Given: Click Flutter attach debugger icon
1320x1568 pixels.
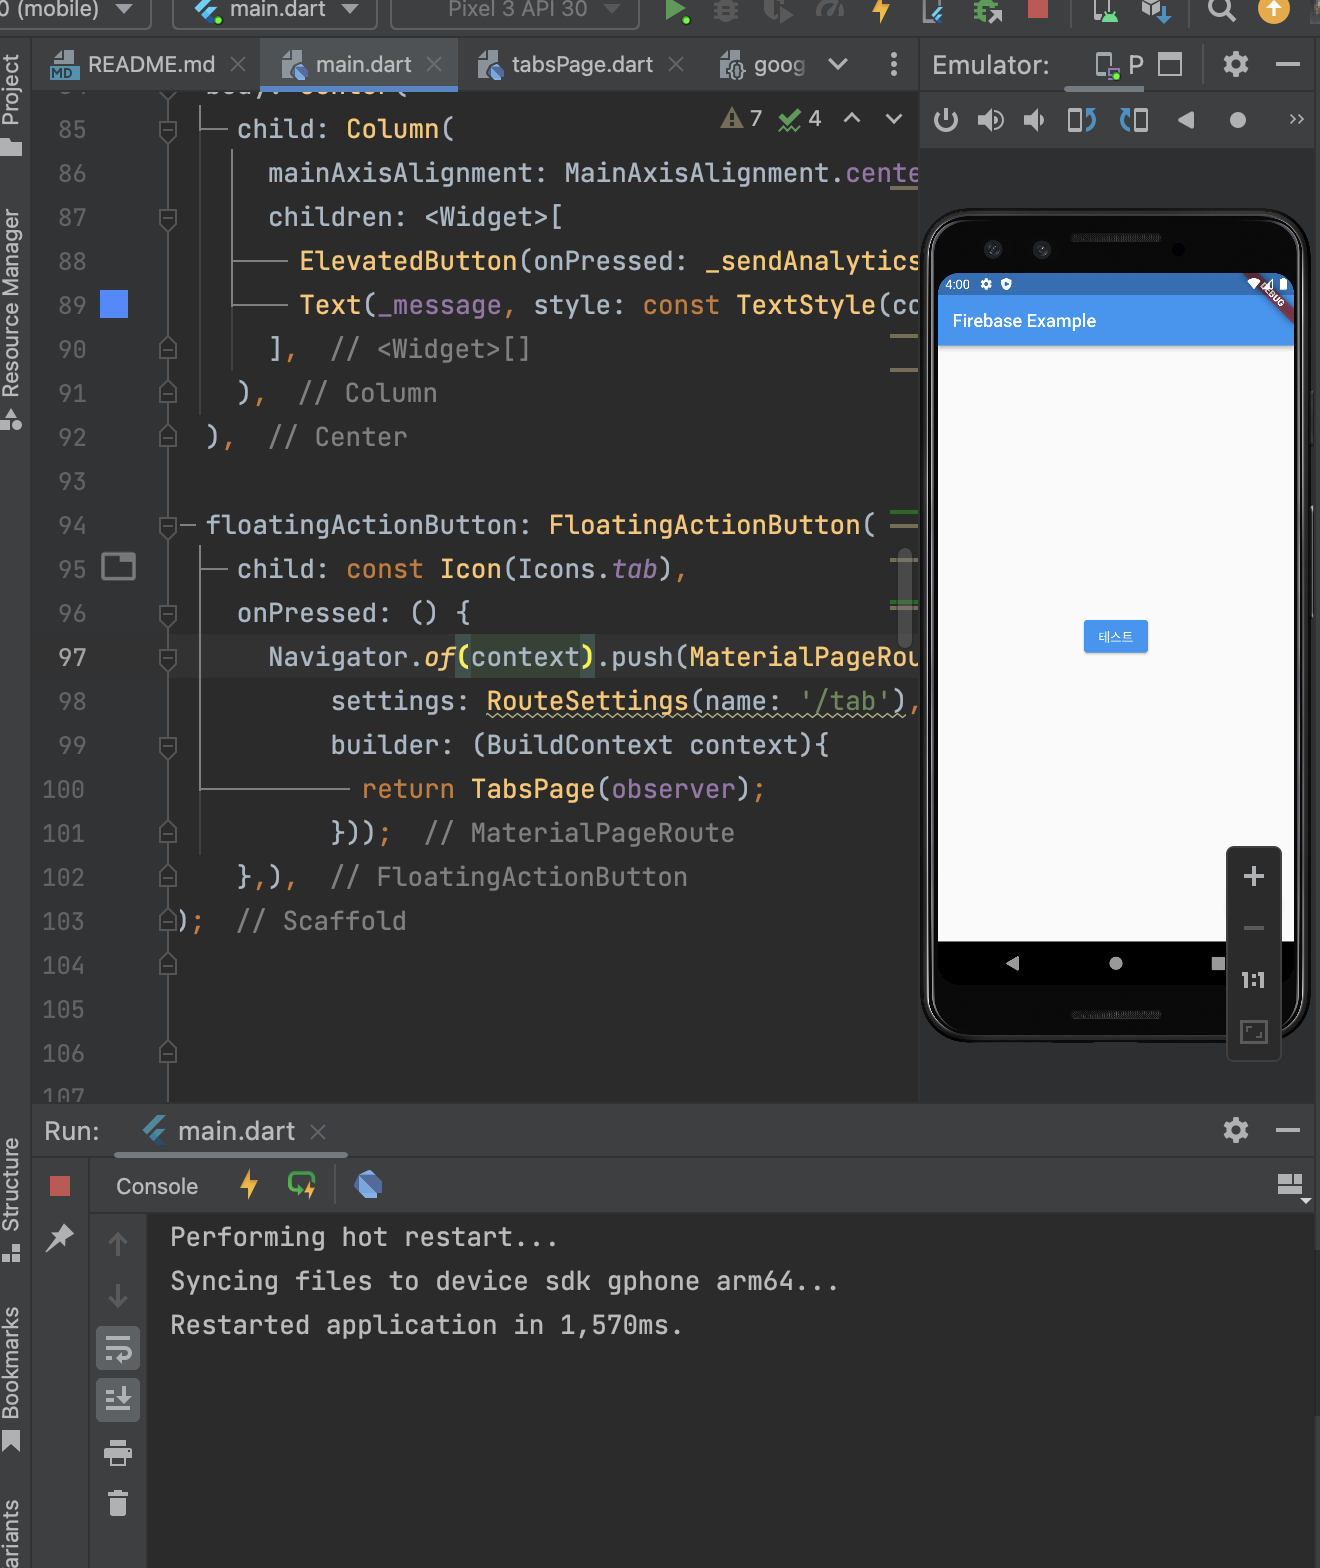Looking at the screenshot, I should coord(933,11).
